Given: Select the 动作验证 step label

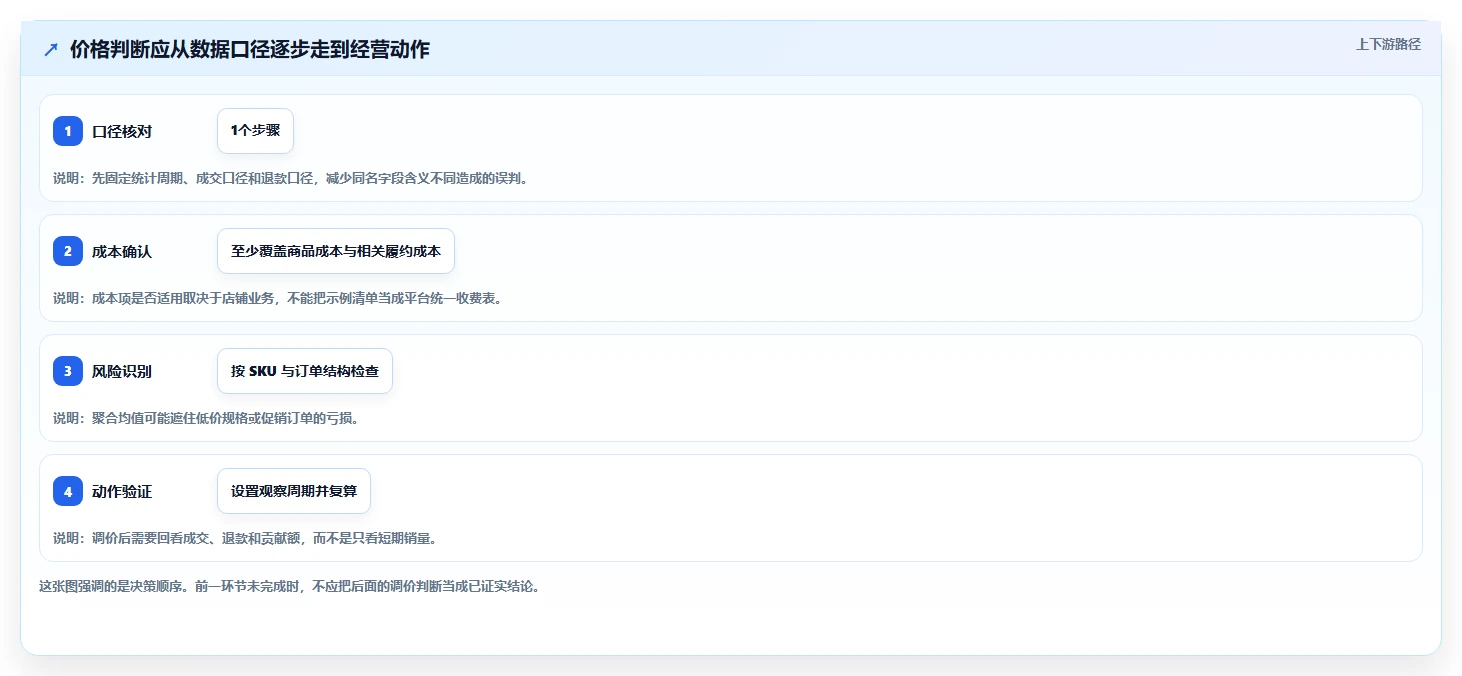Looking at the screenshot, I should pyautogui.click(x=122, y=491).
